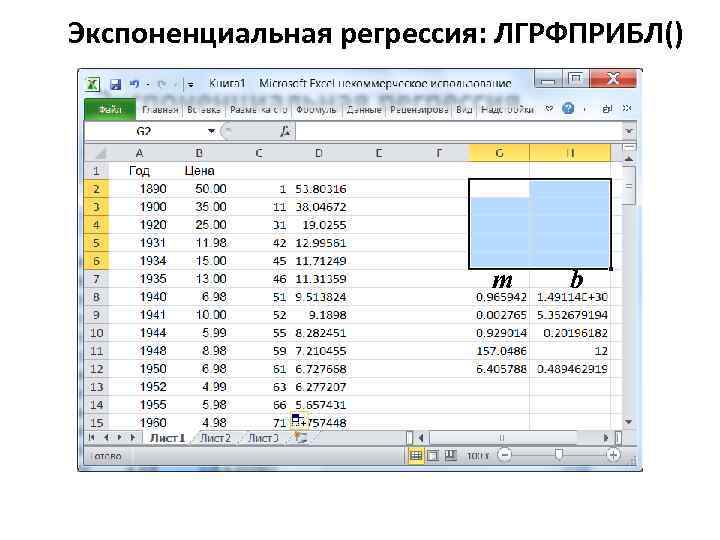Select Page Layout view icon
Screen dimensions: 720x540
point(433,456)
